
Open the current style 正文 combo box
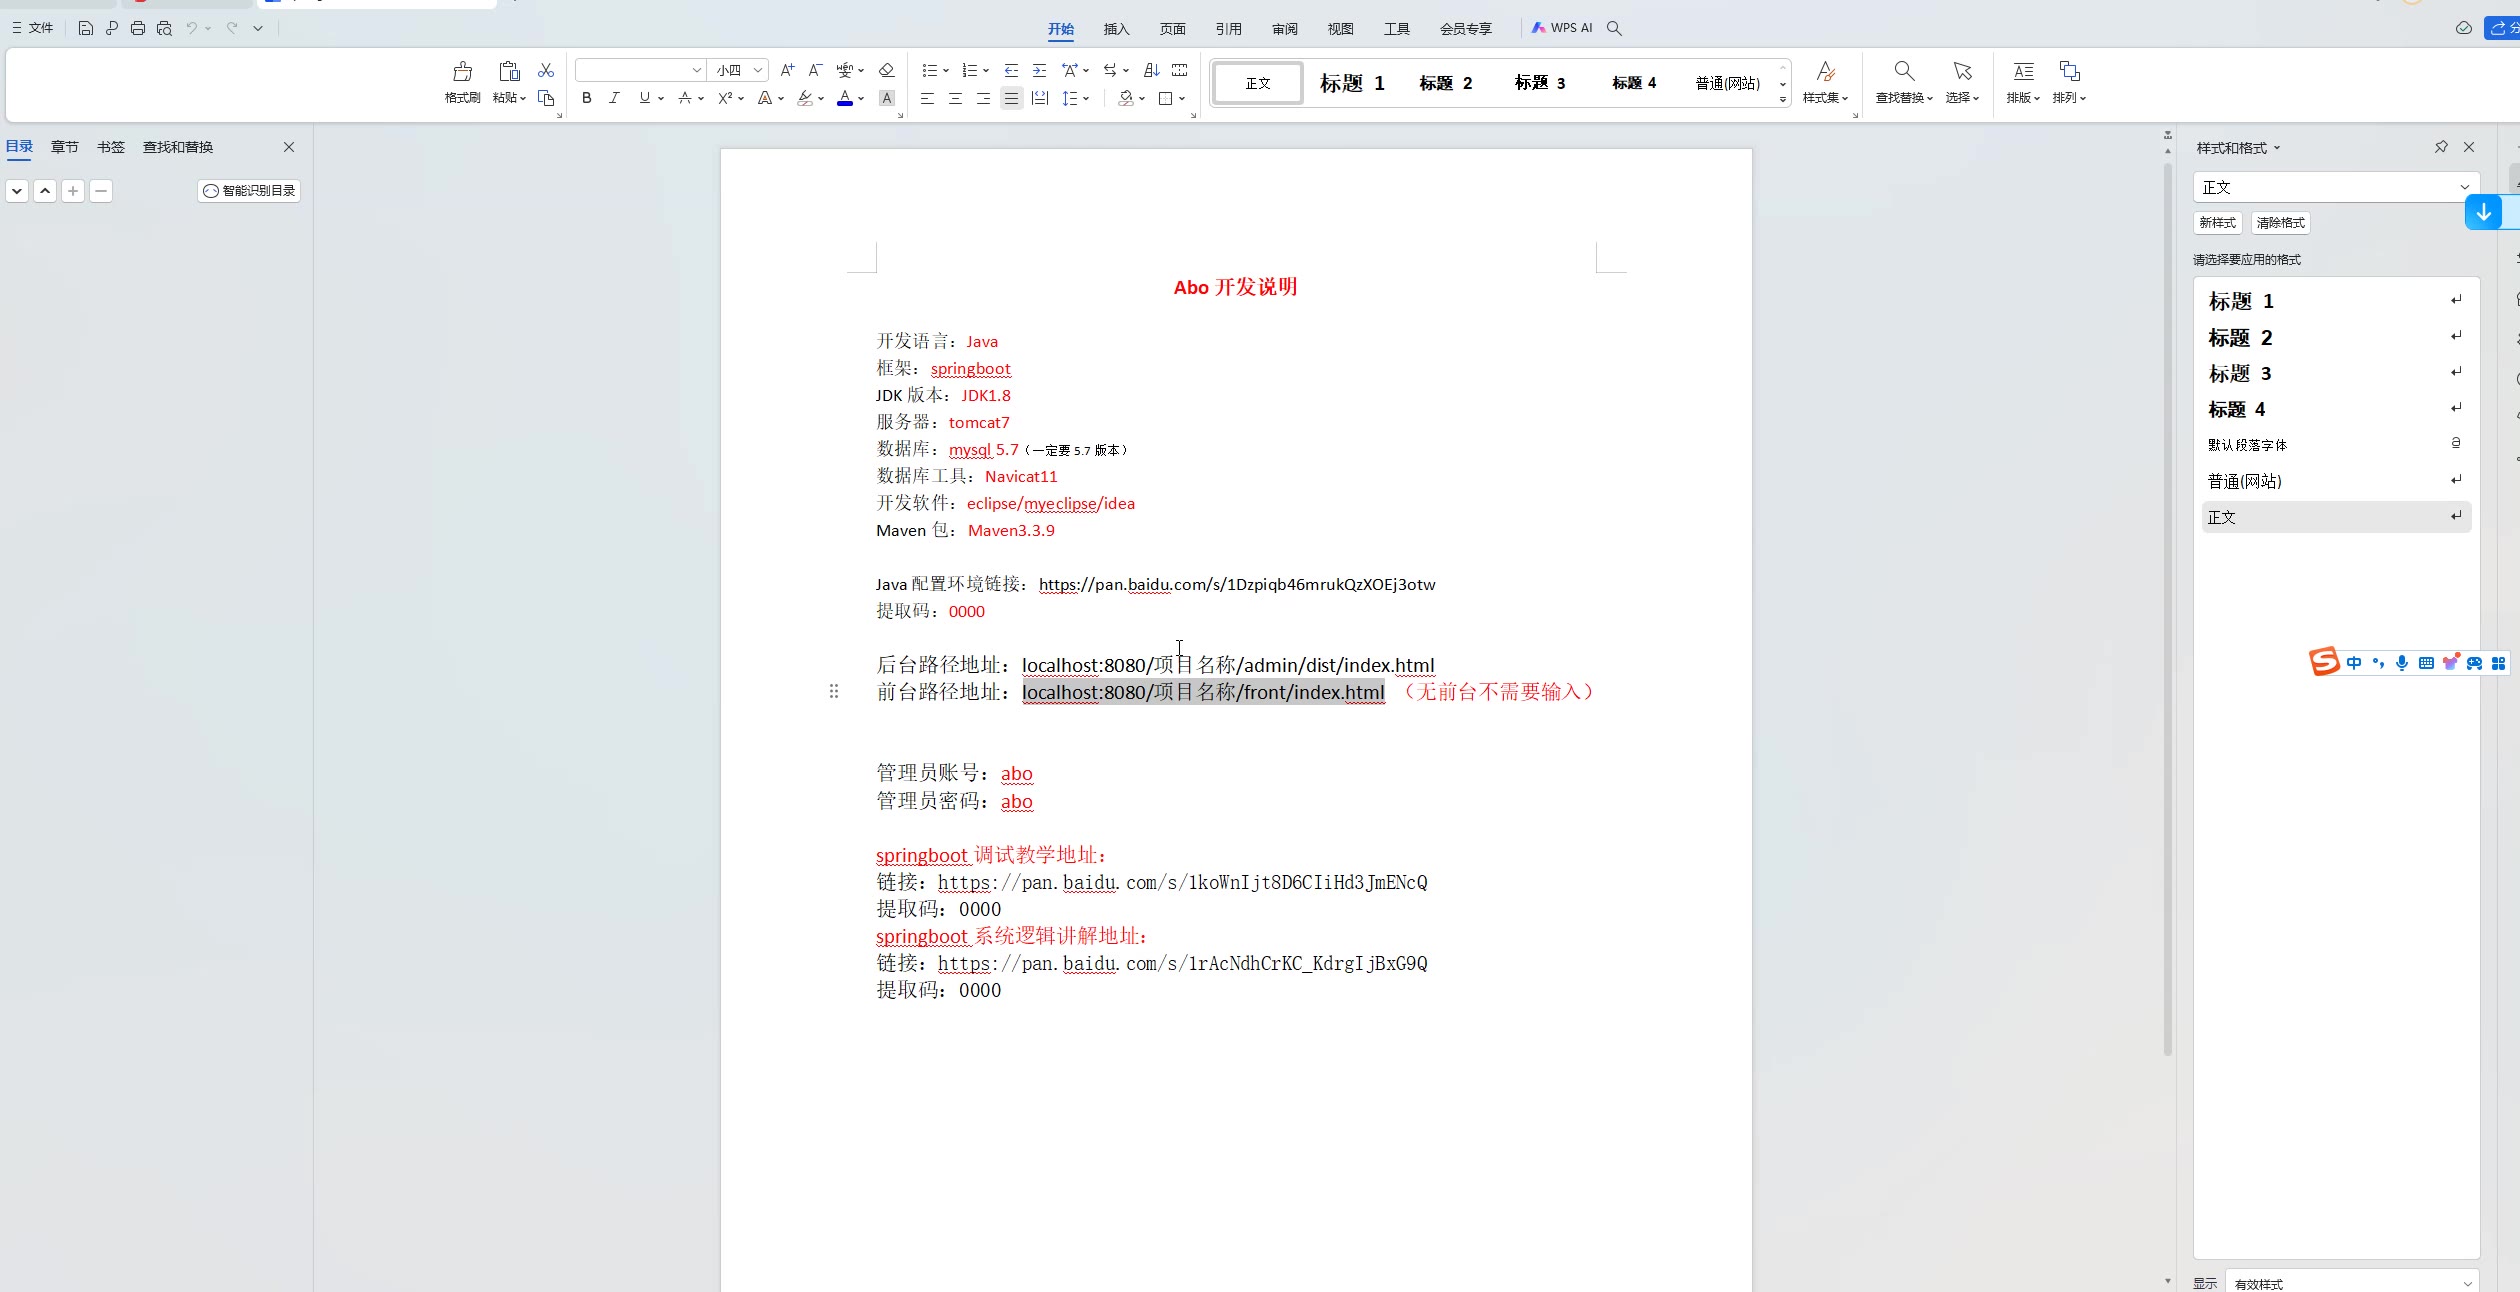coord(2335,187)
